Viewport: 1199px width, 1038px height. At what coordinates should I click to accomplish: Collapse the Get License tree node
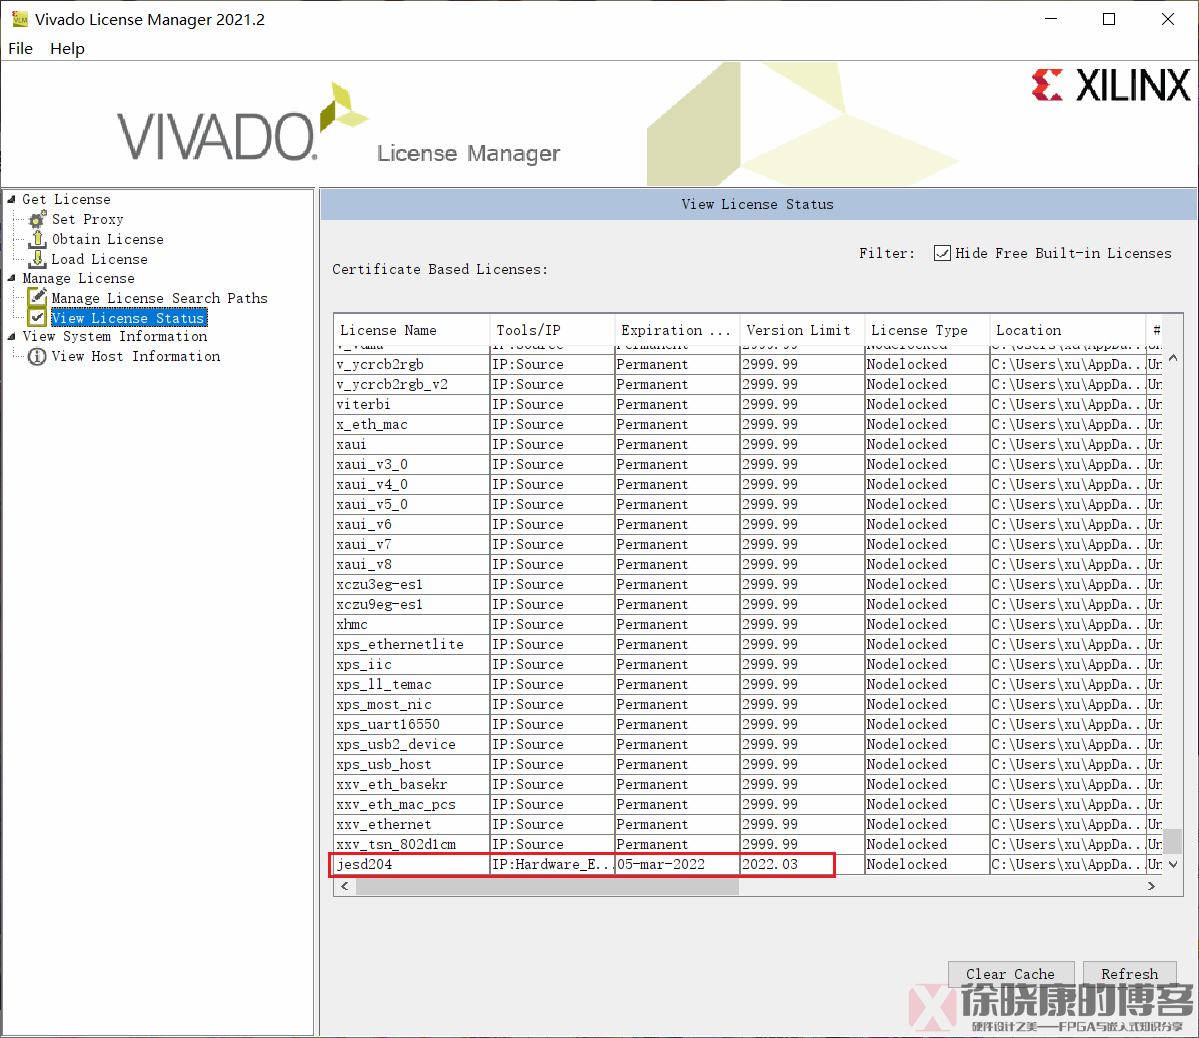click(x=11, y=199)
